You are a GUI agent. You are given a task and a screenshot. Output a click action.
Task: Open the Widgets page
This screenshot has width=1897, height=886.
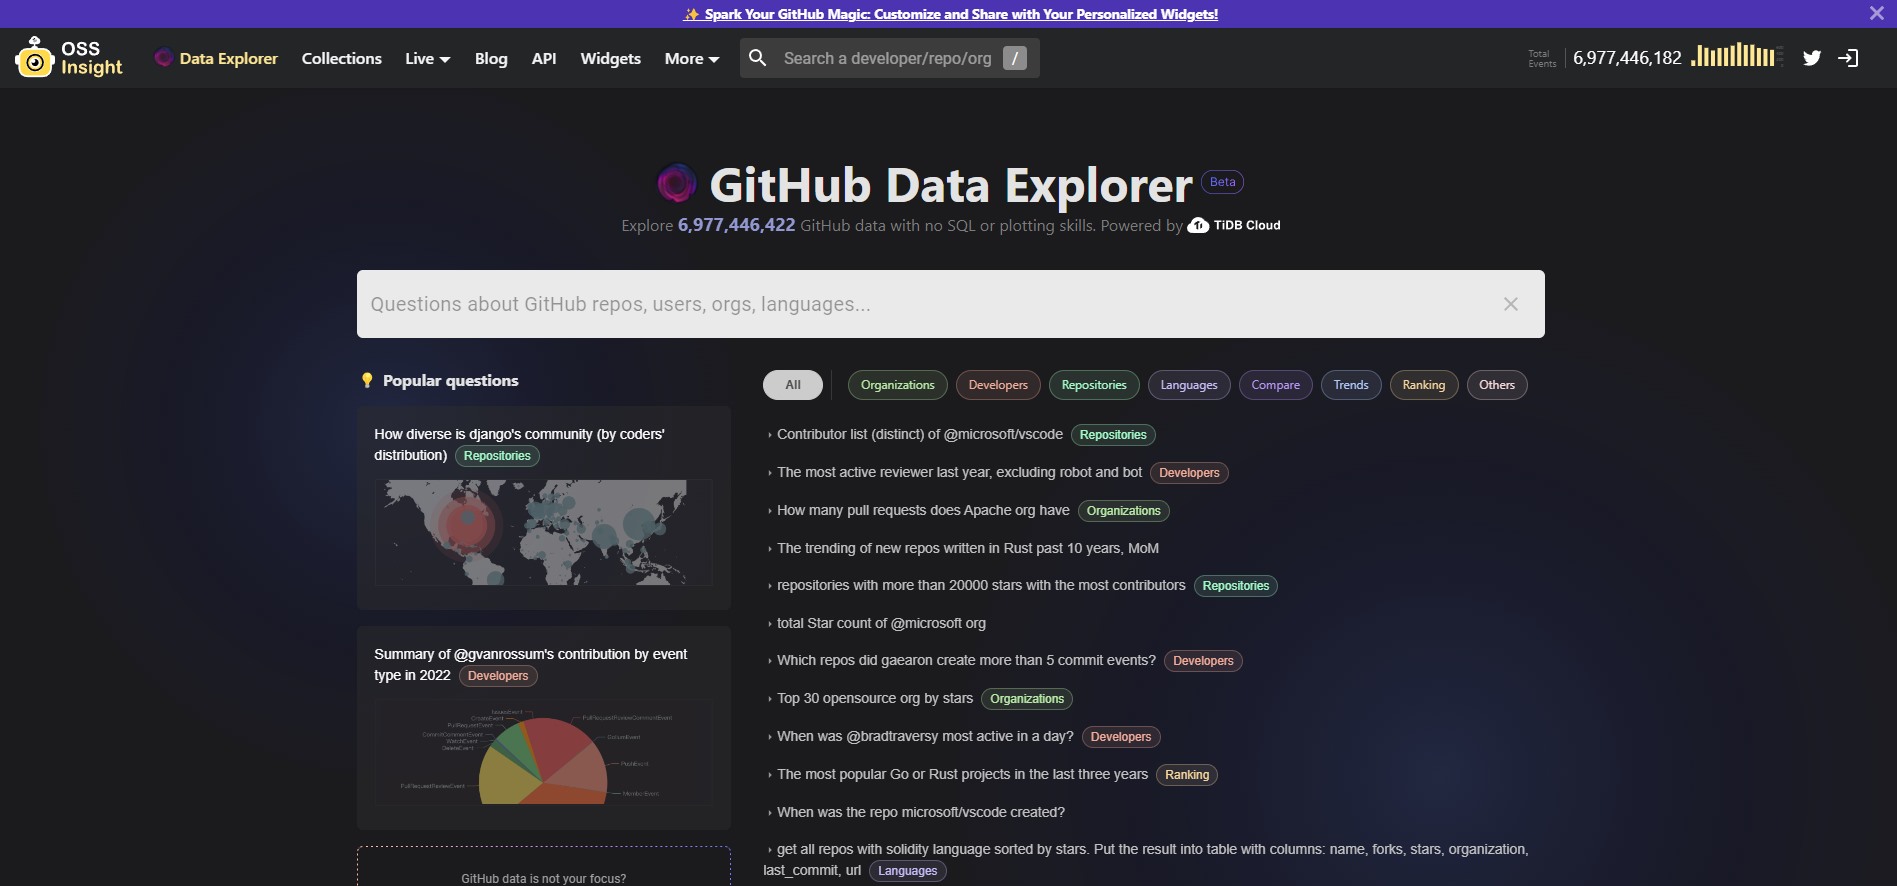611,58
